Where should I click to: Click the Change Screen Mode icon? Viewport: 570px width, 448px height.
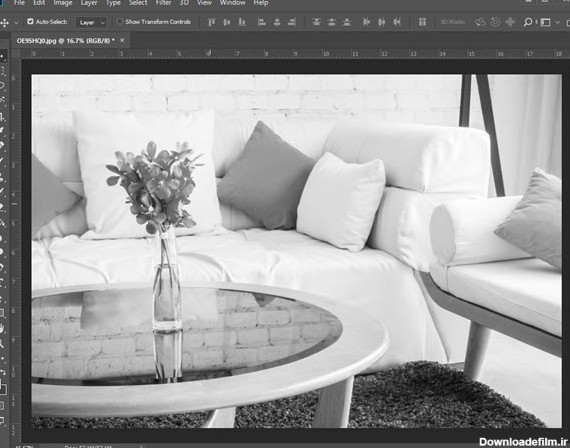[2, 421]
